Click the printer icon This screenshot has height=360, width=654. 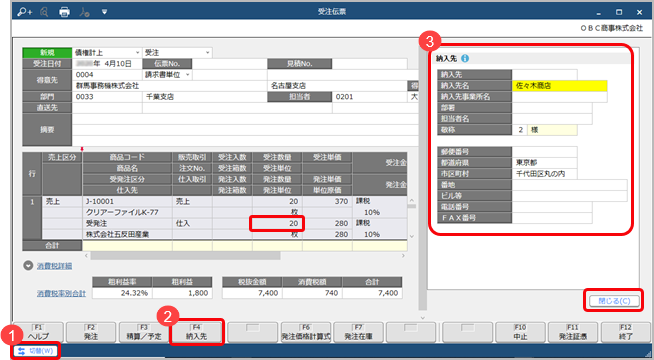pos(64,12)
